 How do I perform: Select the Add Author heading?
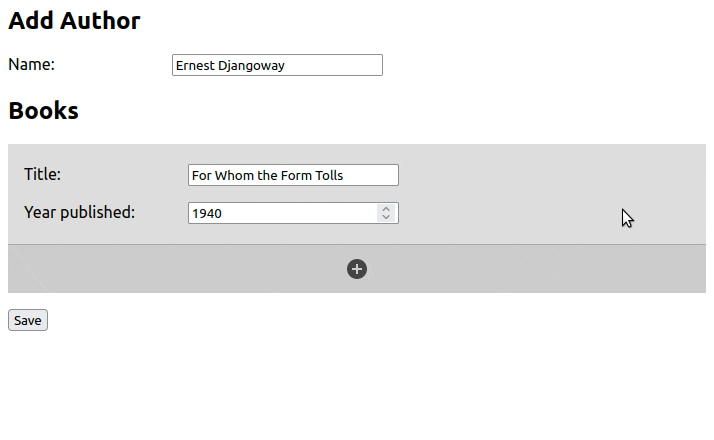(74, 20)
